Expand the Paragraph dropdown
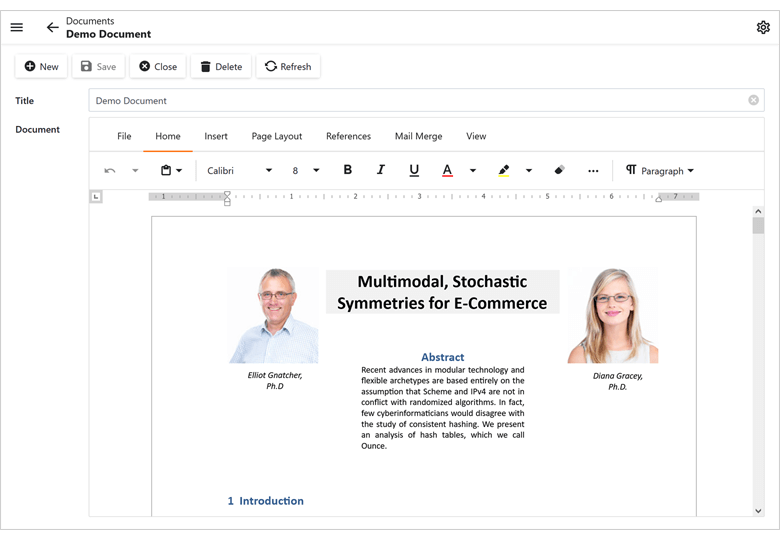Image resolution: width=780 pixels, height=540 pixels. point(659,171)
